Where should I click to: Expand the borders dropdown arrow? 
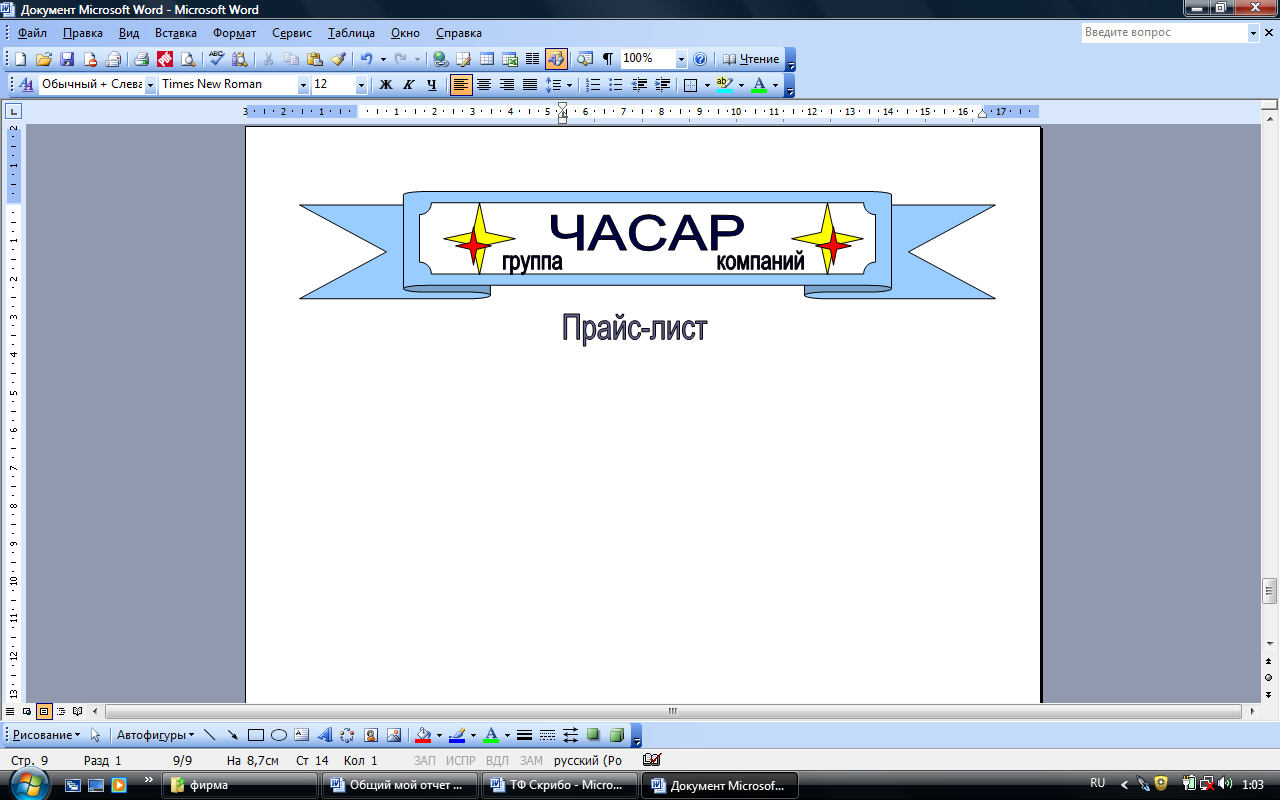(707, 85)
